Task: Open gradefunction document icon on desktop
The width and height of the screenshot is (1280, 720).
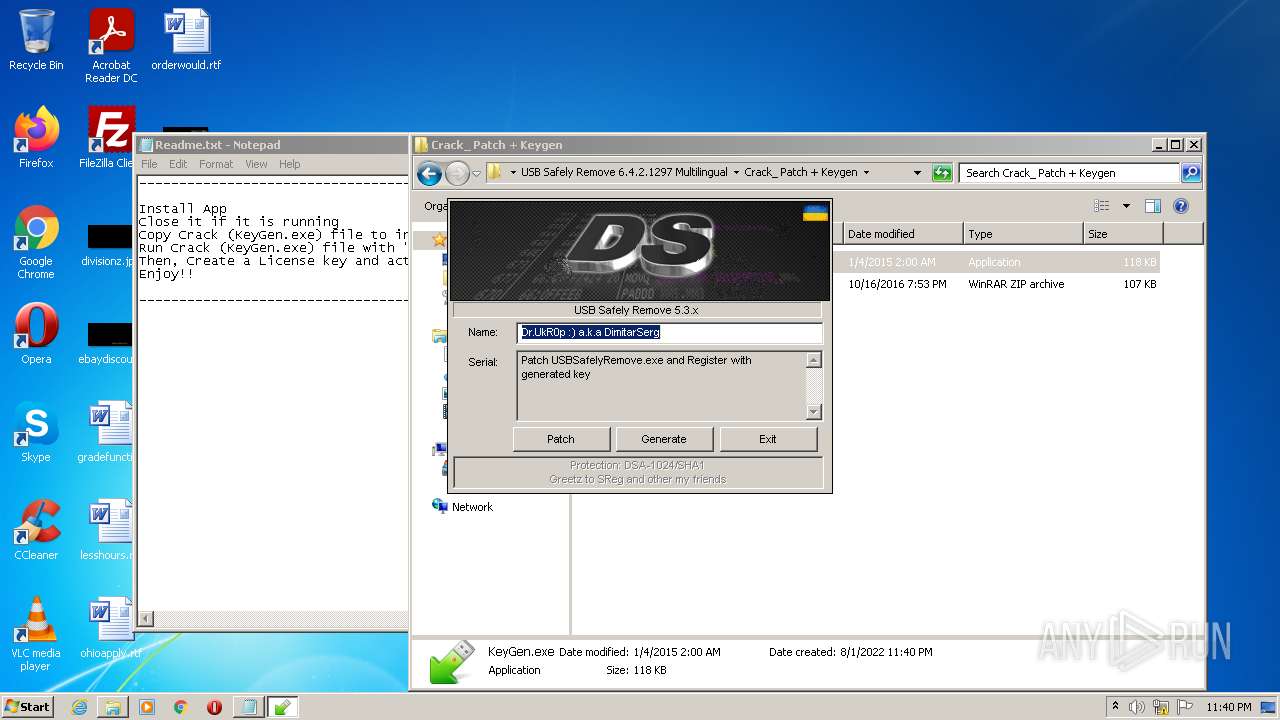Action: pos(108,432)
